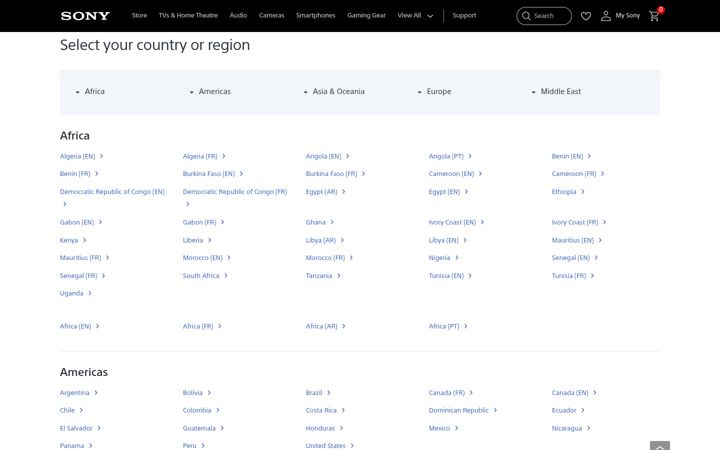Screen dimensions: 720x450
Task: Expand the View All dropdown
Action: 415,16
